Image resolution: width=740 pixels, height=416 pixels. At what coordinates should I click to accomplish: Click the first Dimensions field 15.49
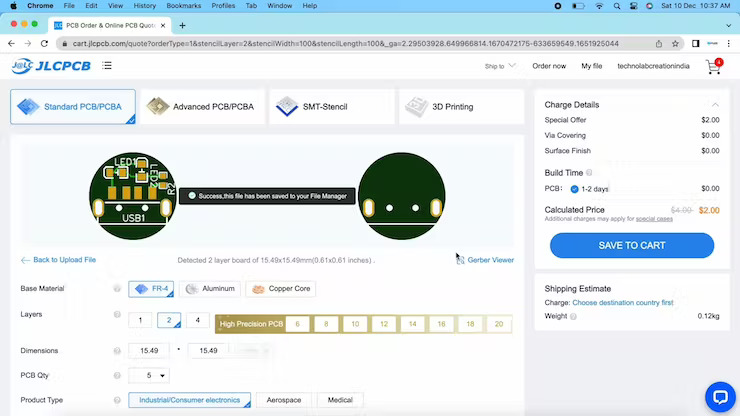tap(149, 351)
